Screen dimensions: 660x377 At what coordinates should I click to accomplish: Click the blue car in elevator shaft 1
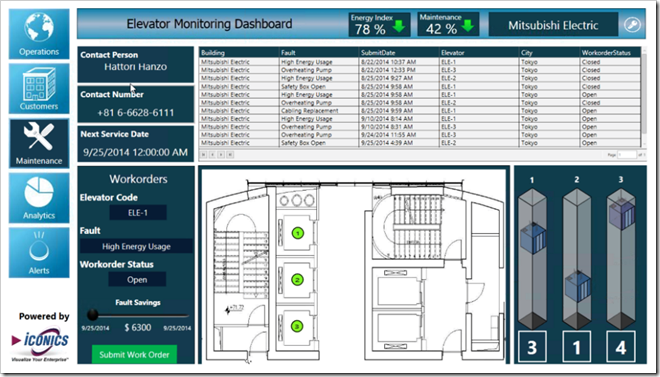pos(533,238)
